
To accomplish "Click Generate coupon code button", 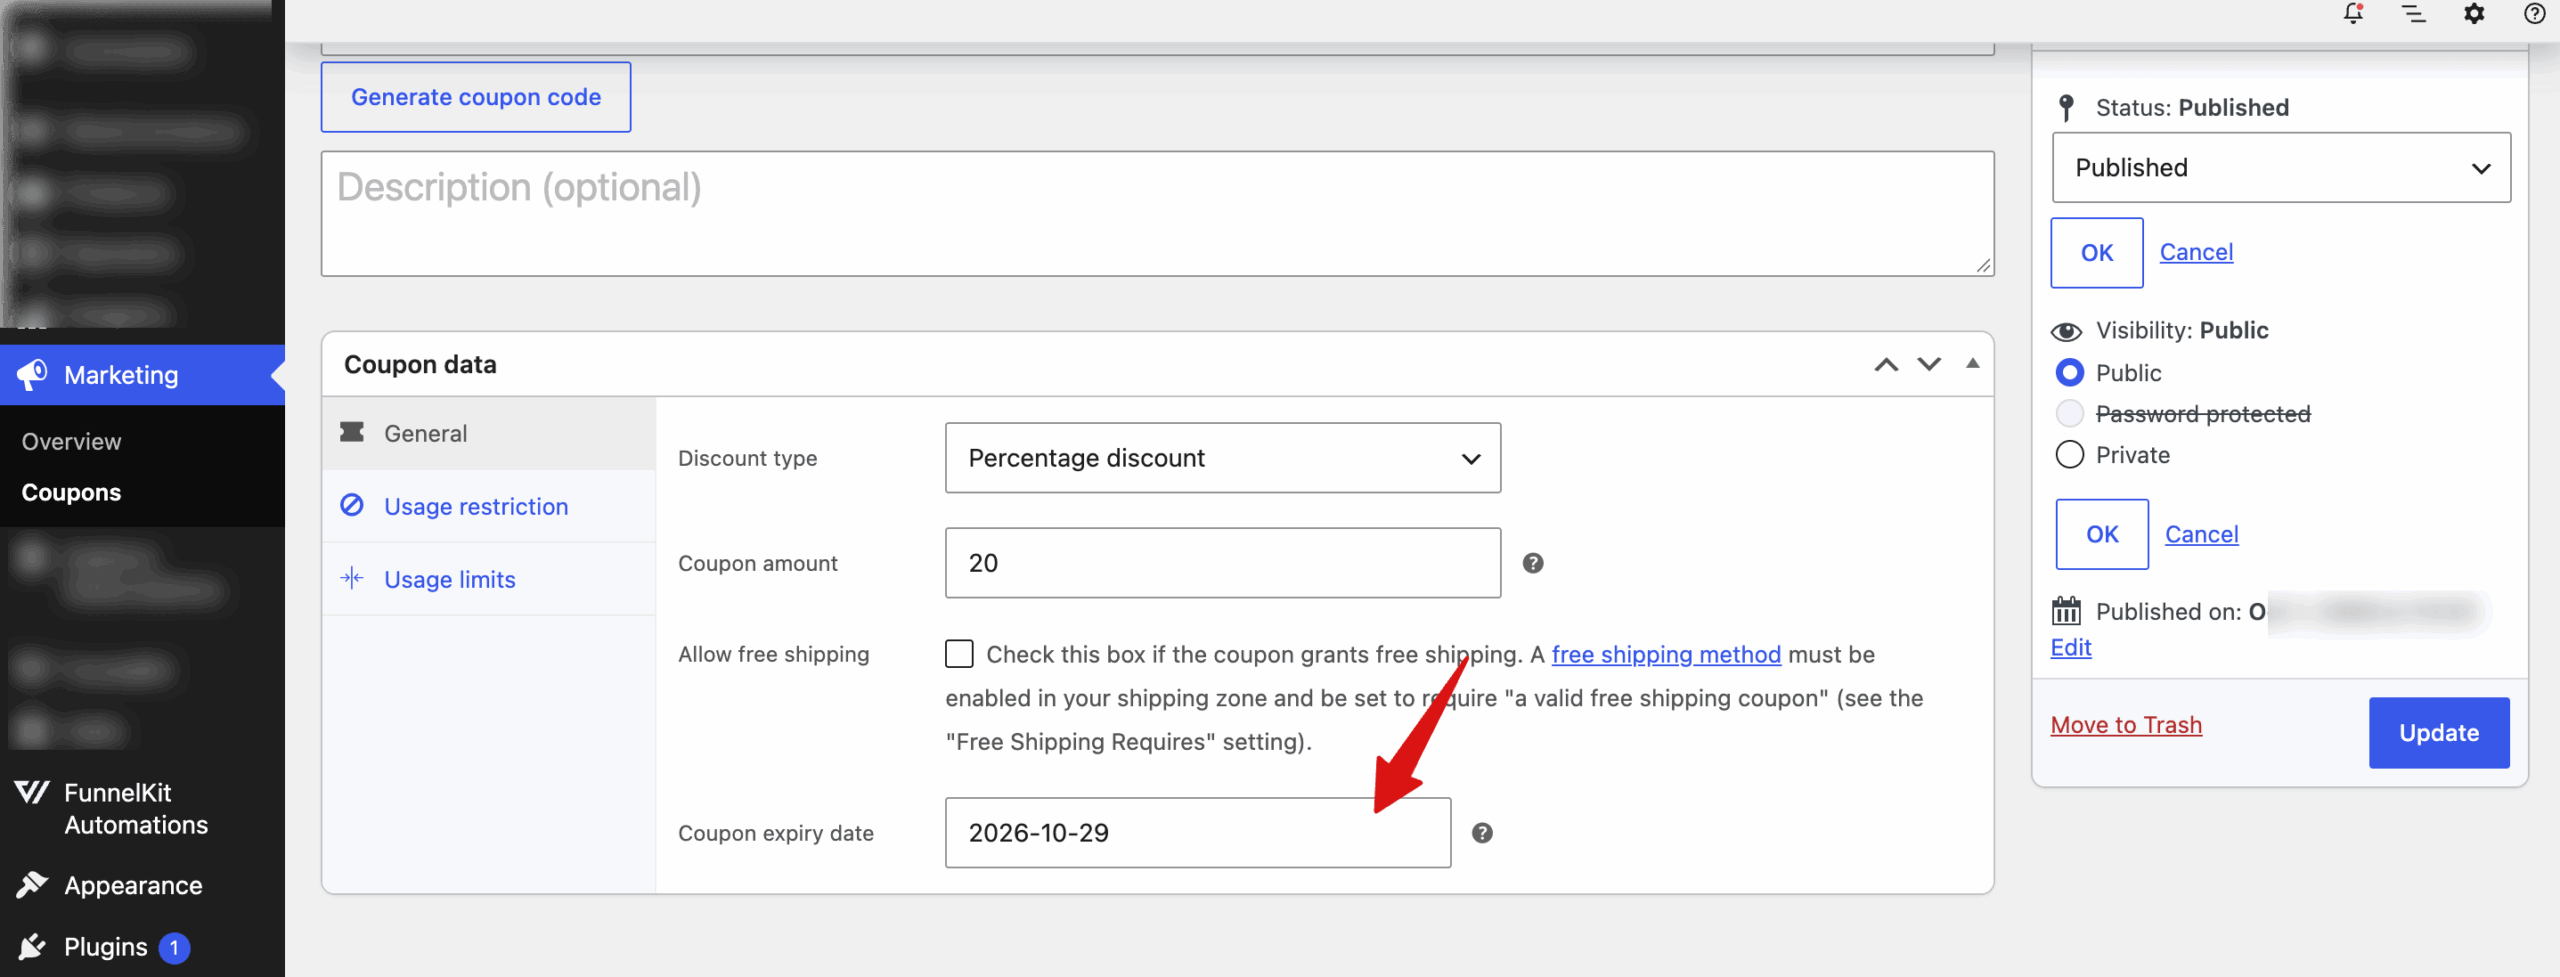I will tap(476, 97).
